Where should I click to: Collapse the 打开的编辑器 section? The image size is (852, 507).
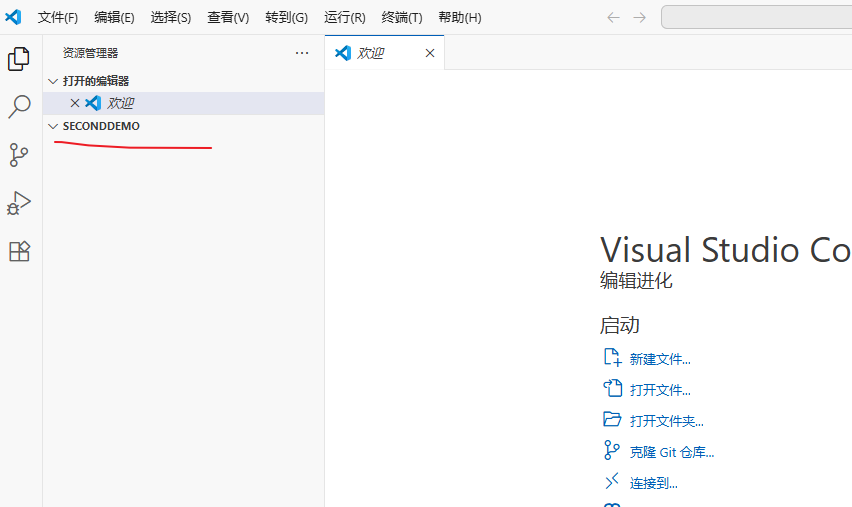53,81
